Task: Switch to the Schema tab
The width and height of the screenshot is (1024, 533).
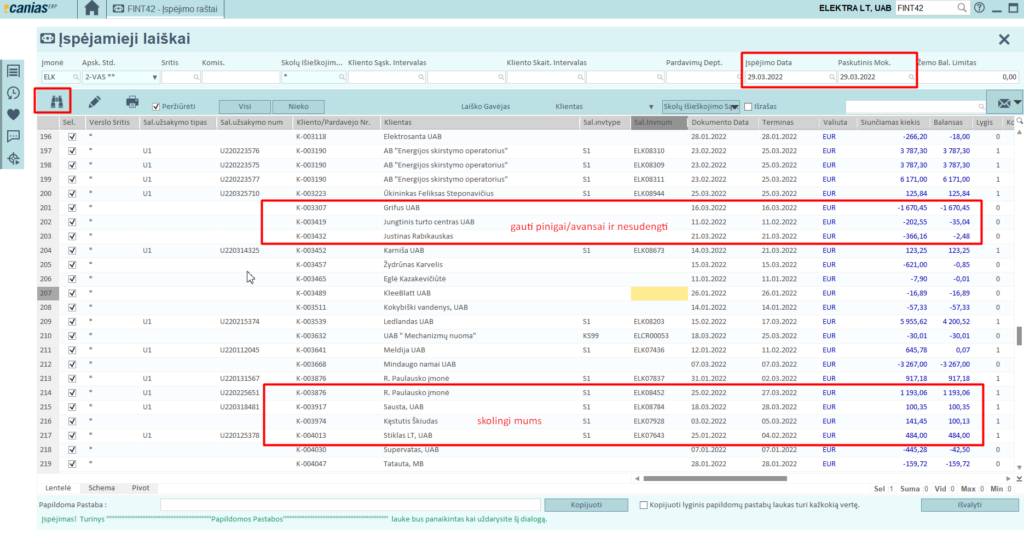Action: [101, 487]
